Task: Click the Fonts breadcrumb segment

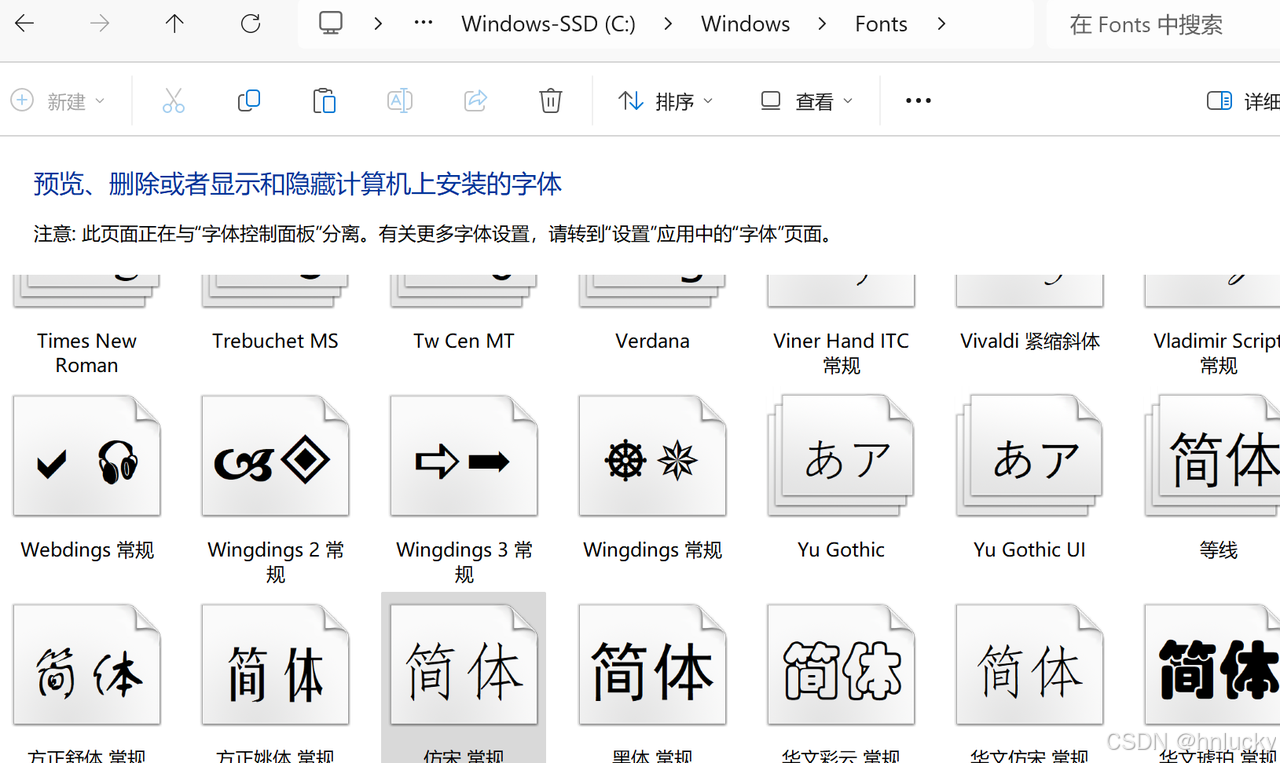Action: [881, 23]
